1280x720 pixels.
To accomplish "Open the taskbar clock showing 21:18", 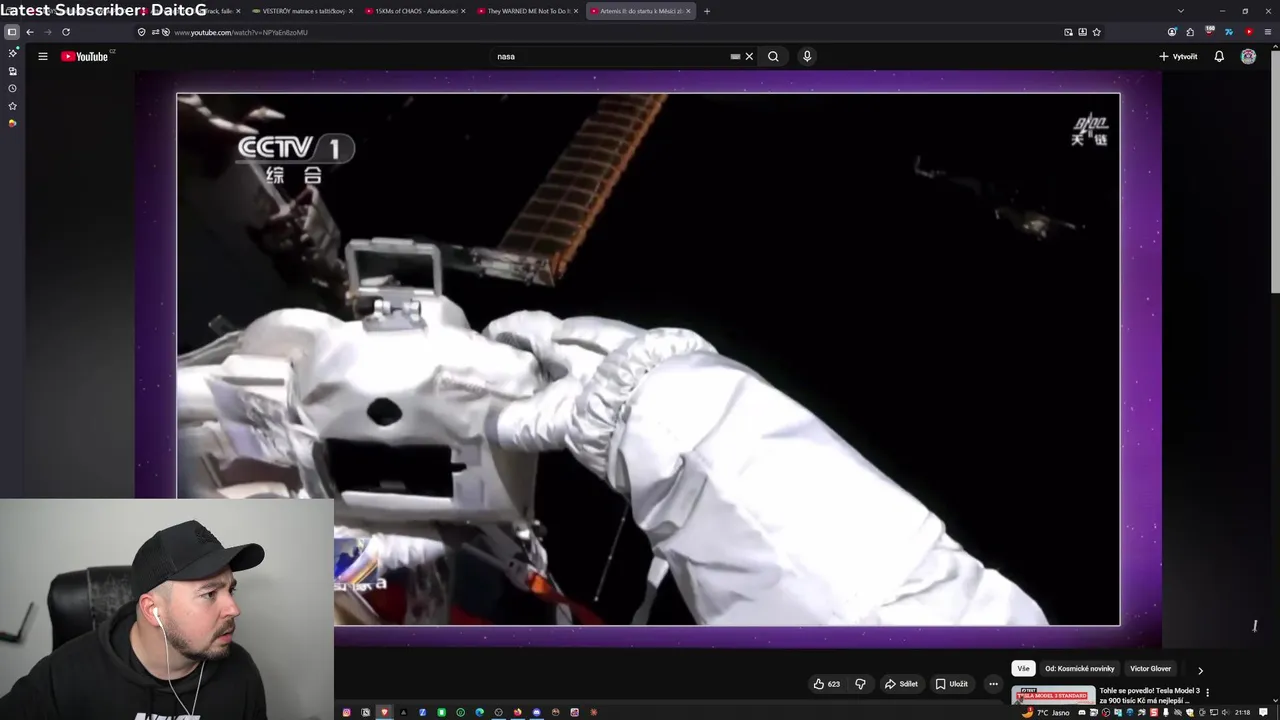I will tap(1242, 712).
